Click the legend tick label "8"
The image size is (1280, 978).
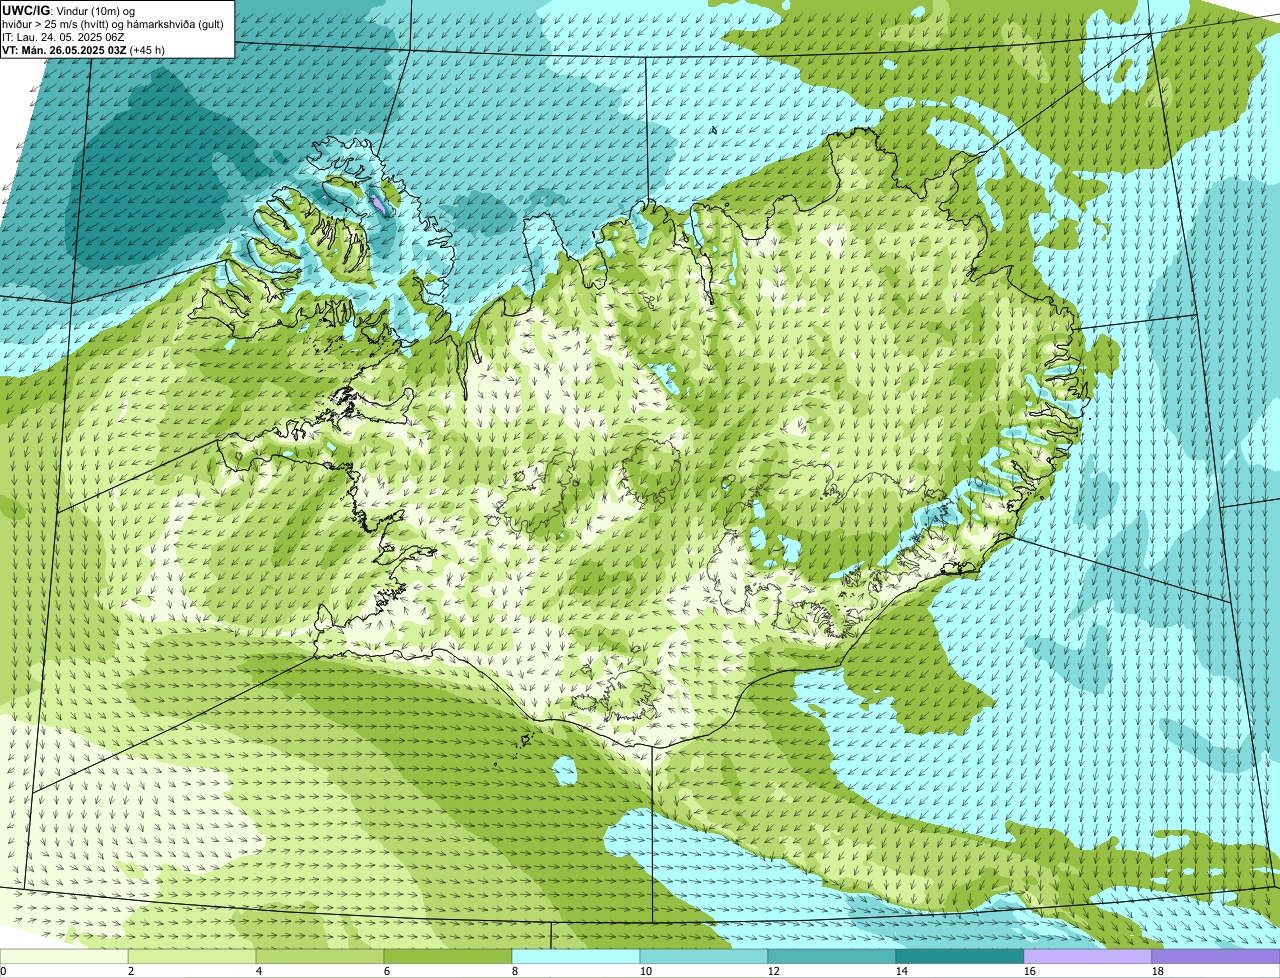[x=514, y=971]
